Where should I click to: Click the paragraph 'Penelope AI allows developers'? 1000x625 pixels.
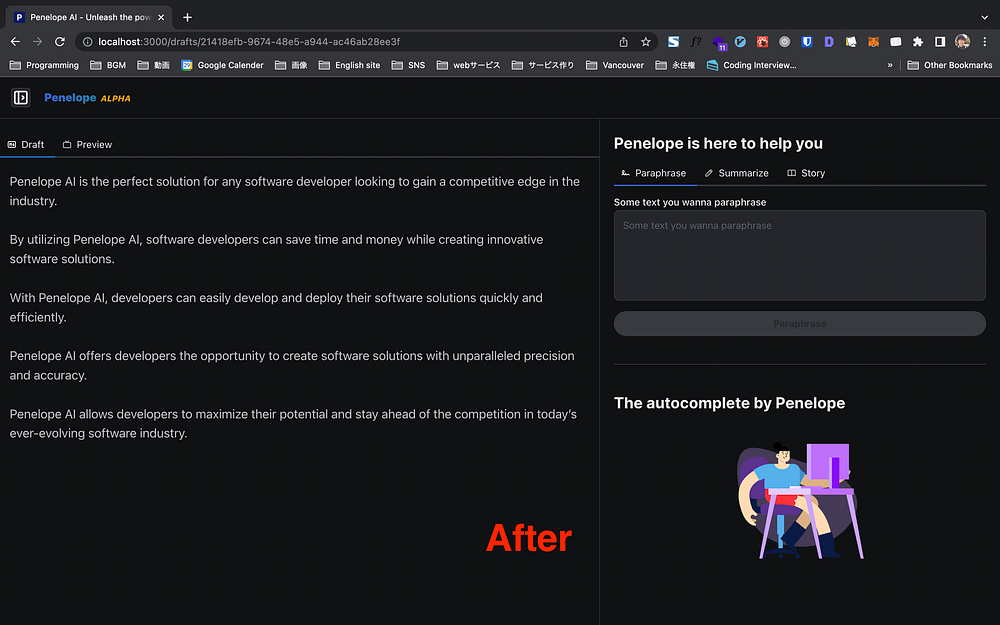point(293,423)
